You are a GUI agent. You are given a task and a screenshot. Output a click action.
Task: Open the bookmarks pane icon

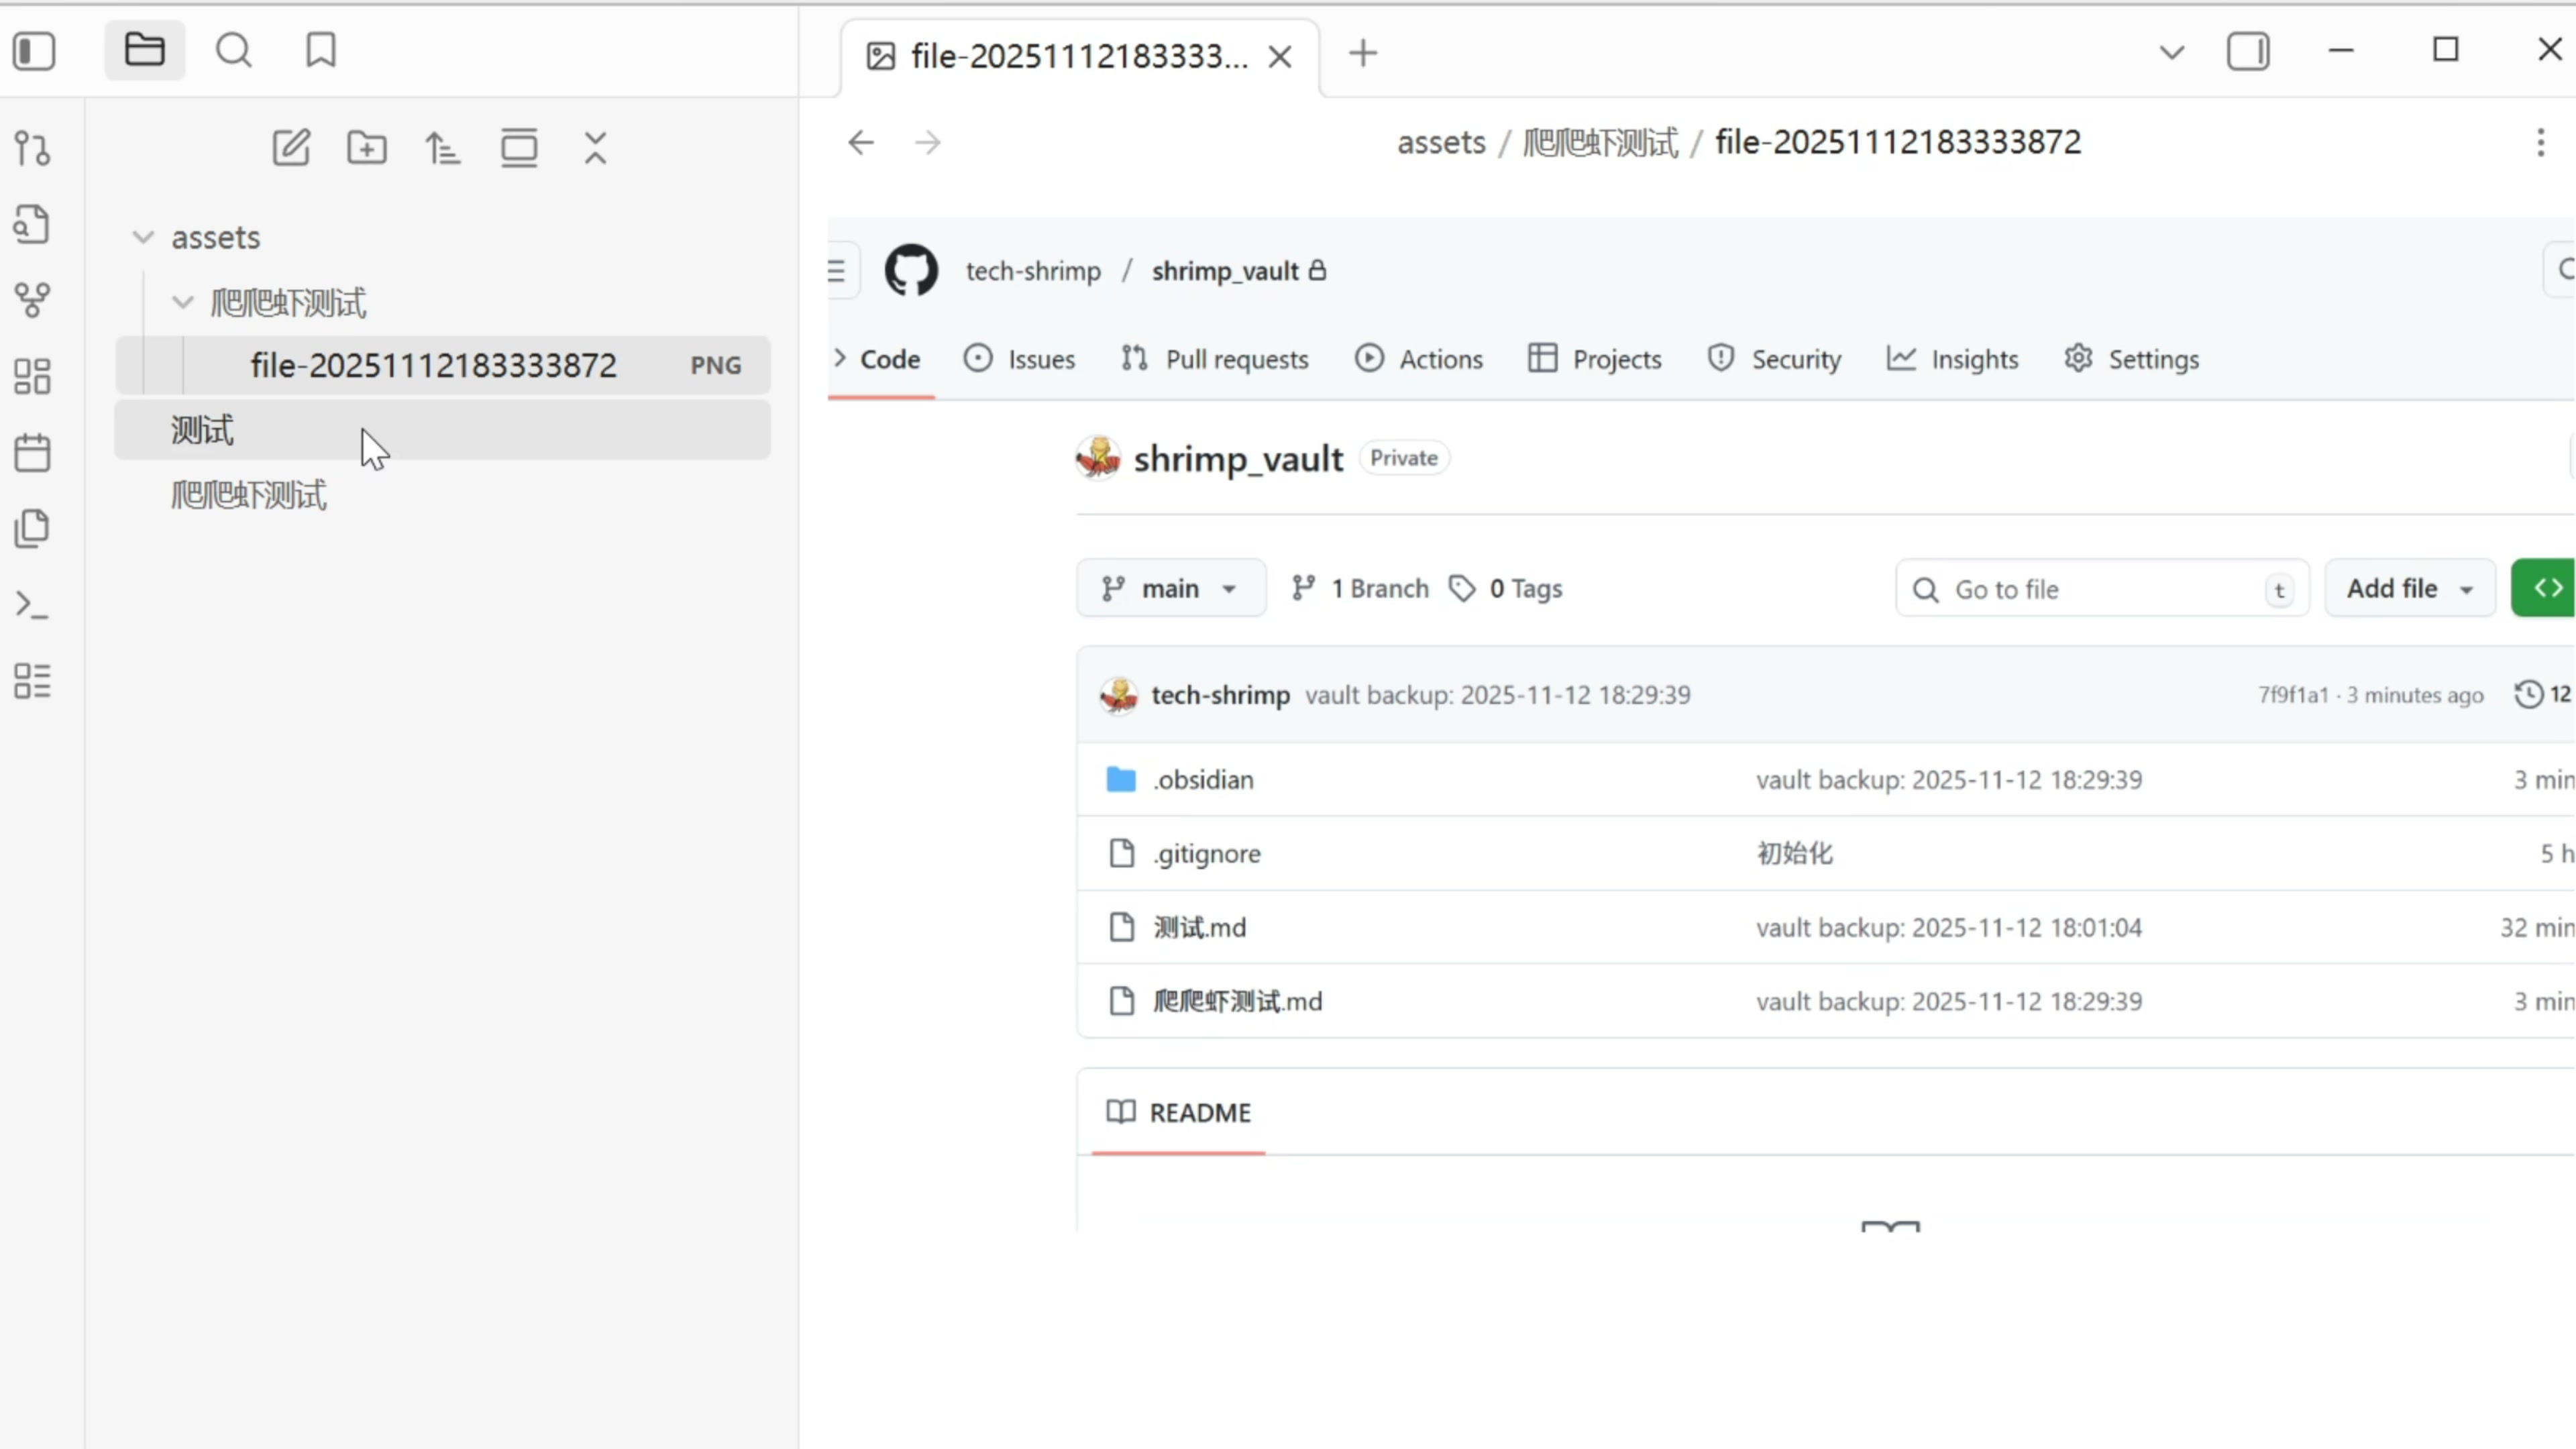(321, 51)
